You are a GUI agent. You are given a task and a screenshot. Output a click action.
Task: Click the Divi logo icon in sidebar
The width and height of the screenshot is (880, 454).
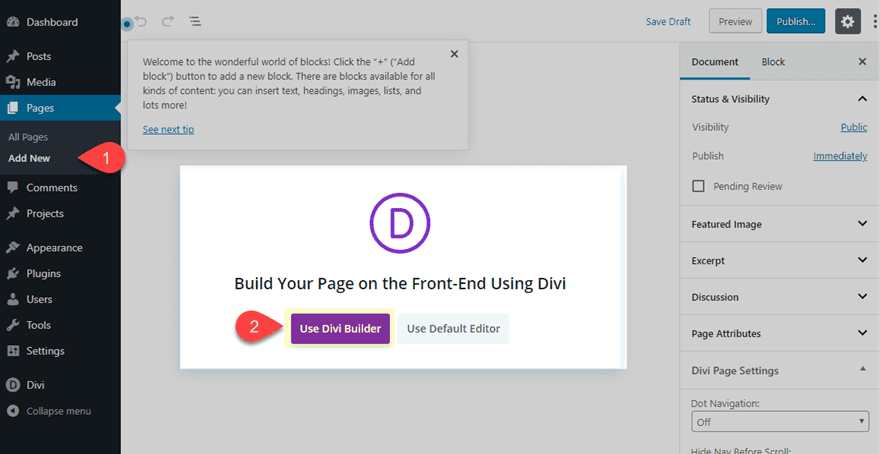13,385
